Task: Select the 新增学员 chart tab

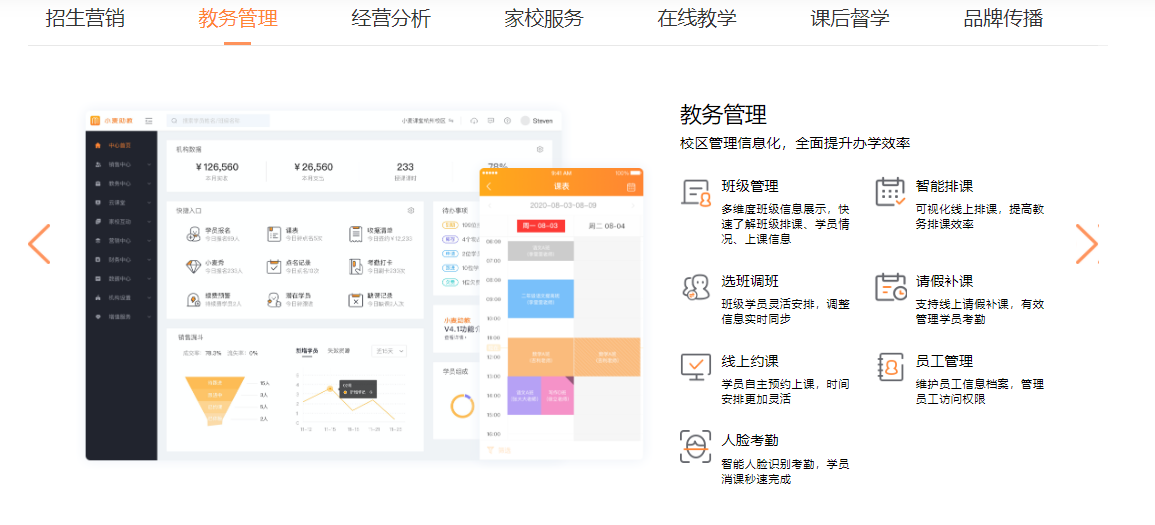Action: (x=306, y=351)
